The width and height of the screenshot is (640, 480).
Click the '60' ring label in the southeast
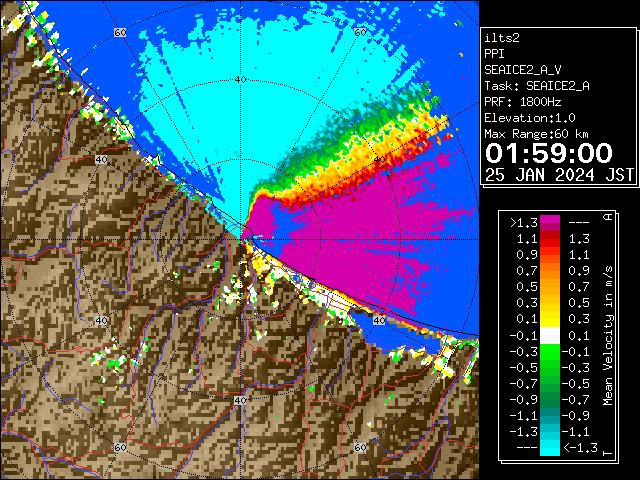pos(360,447)
